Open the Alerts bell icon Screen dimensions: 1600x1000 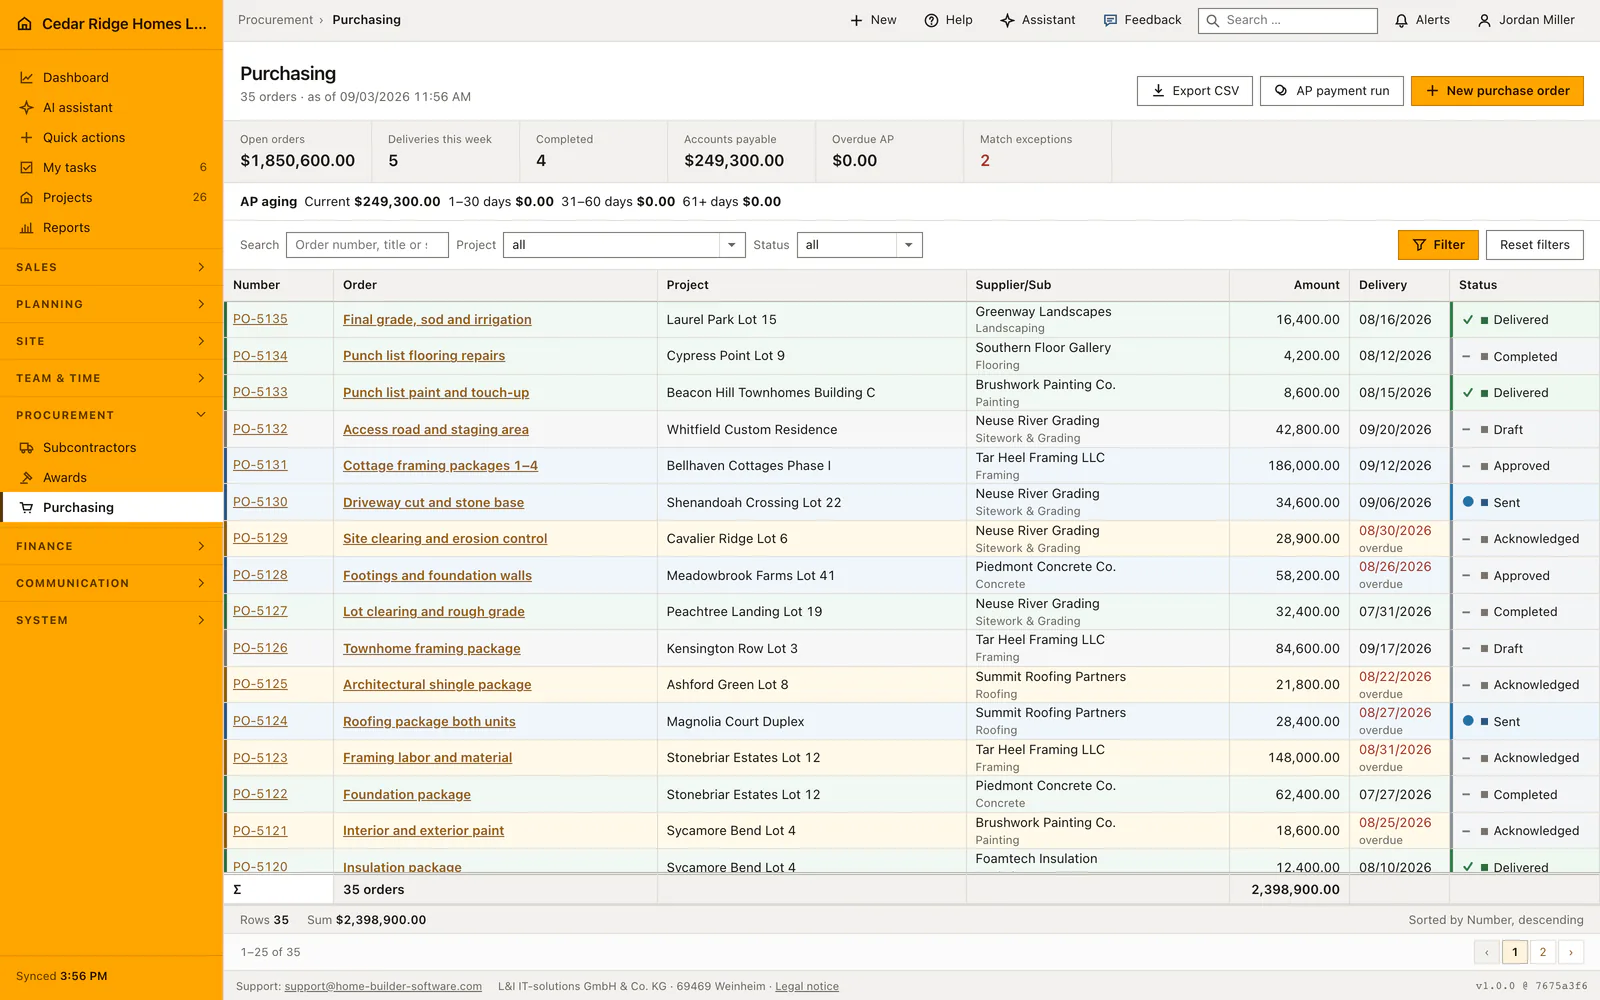tap(1401, 20)
